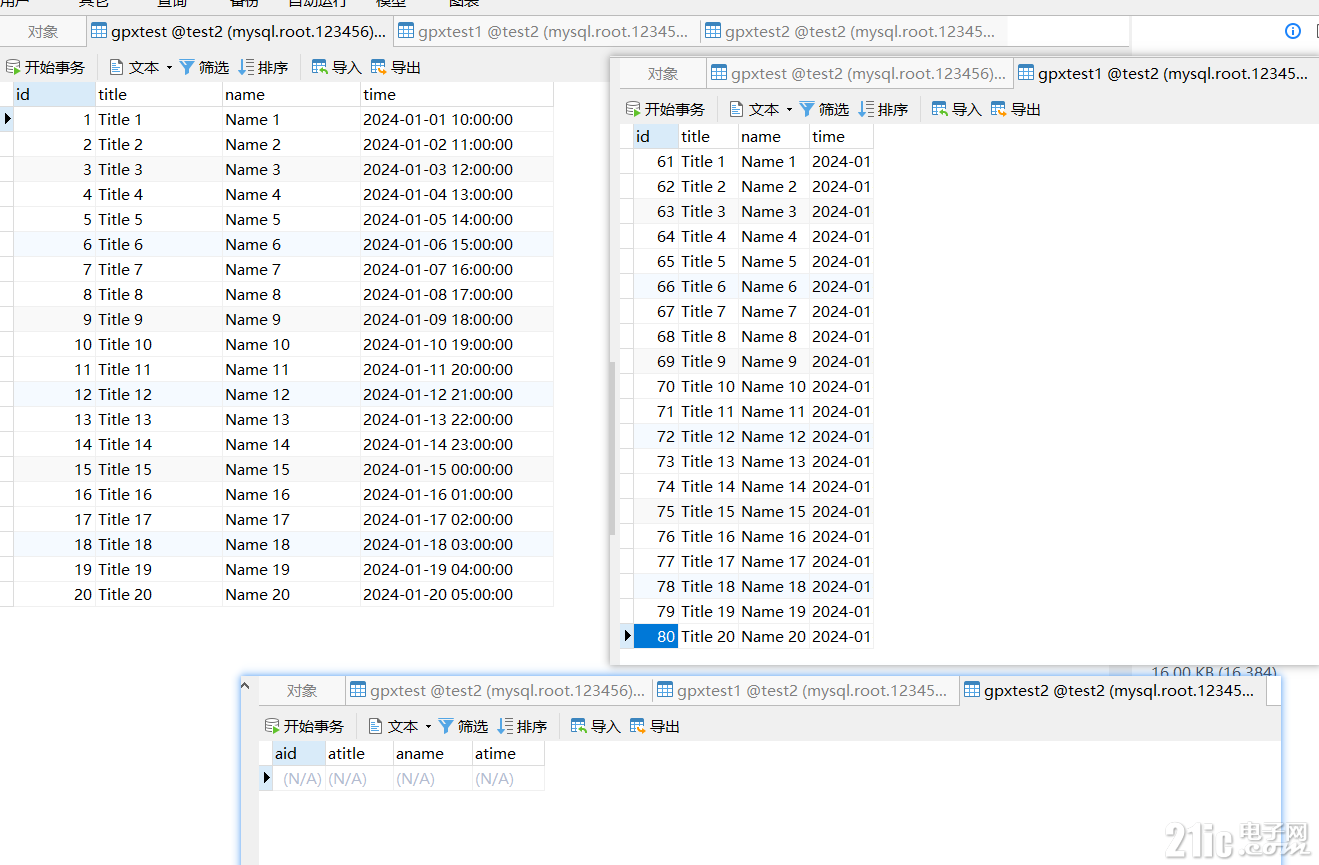1319x865 pixels.
Task: Click time column header in main gpxtest table
Action: (456, 94)
